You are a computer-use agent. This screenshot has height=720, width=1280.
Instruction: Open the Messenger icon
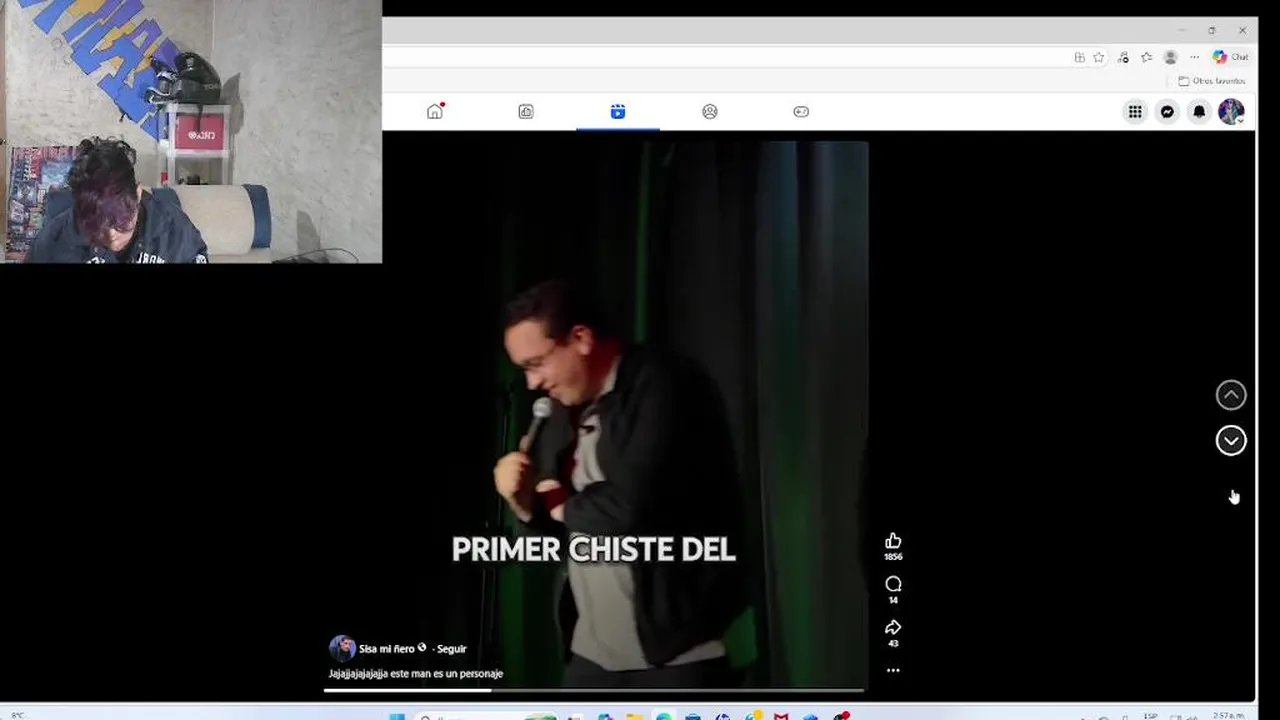tap(1167, 111)
